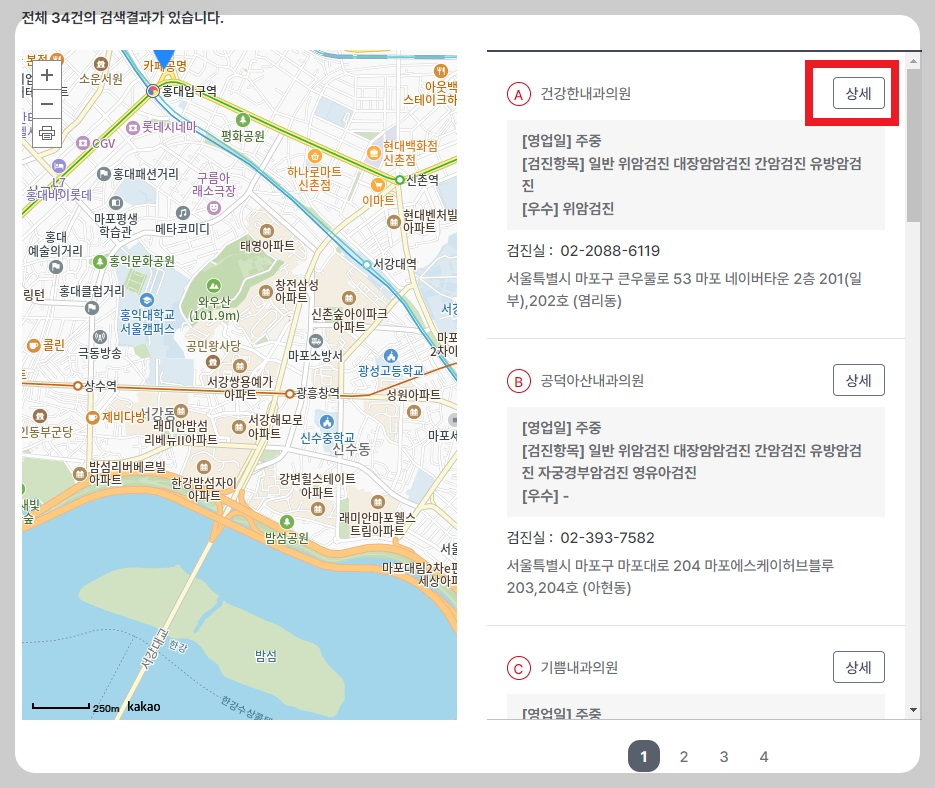
Task: Open the last results page 4
Action: (763, 756)
